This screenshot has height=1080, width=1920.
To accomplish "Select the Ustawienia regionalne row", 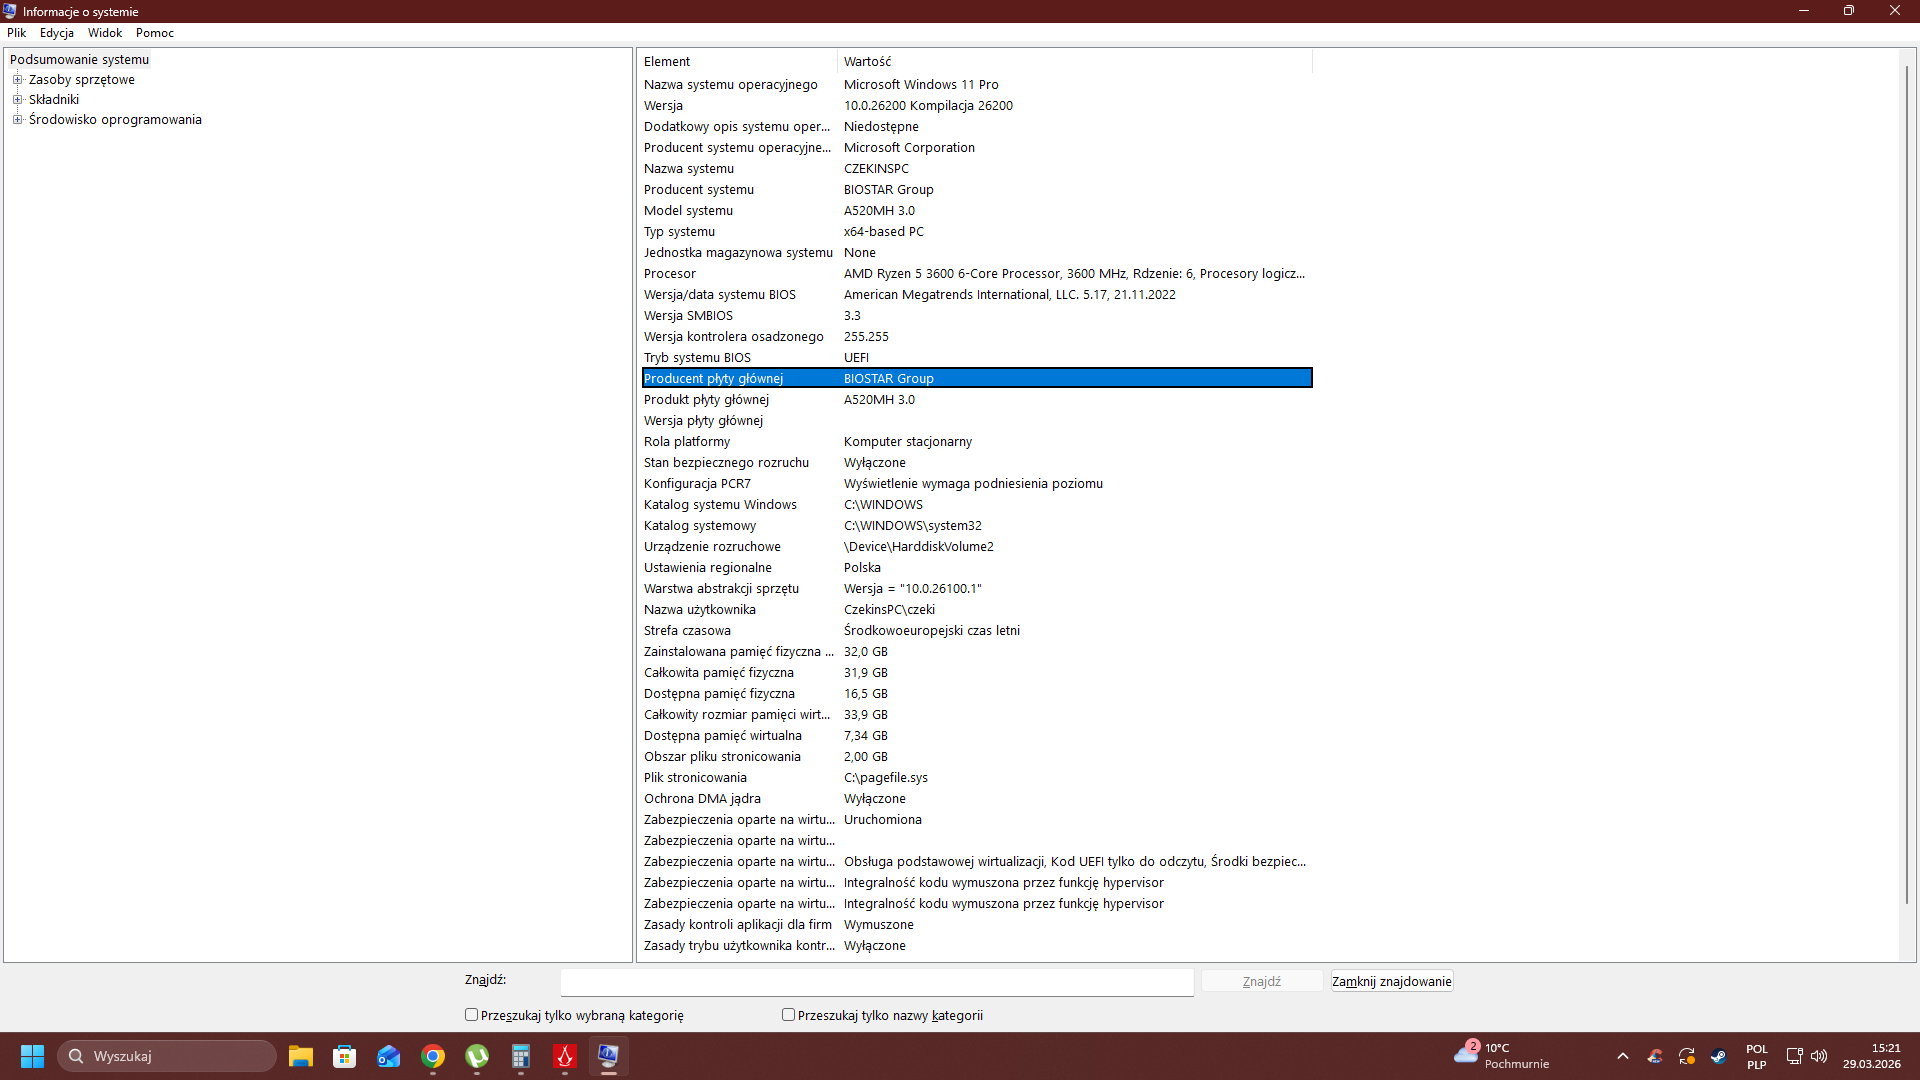I will (977, 568).
